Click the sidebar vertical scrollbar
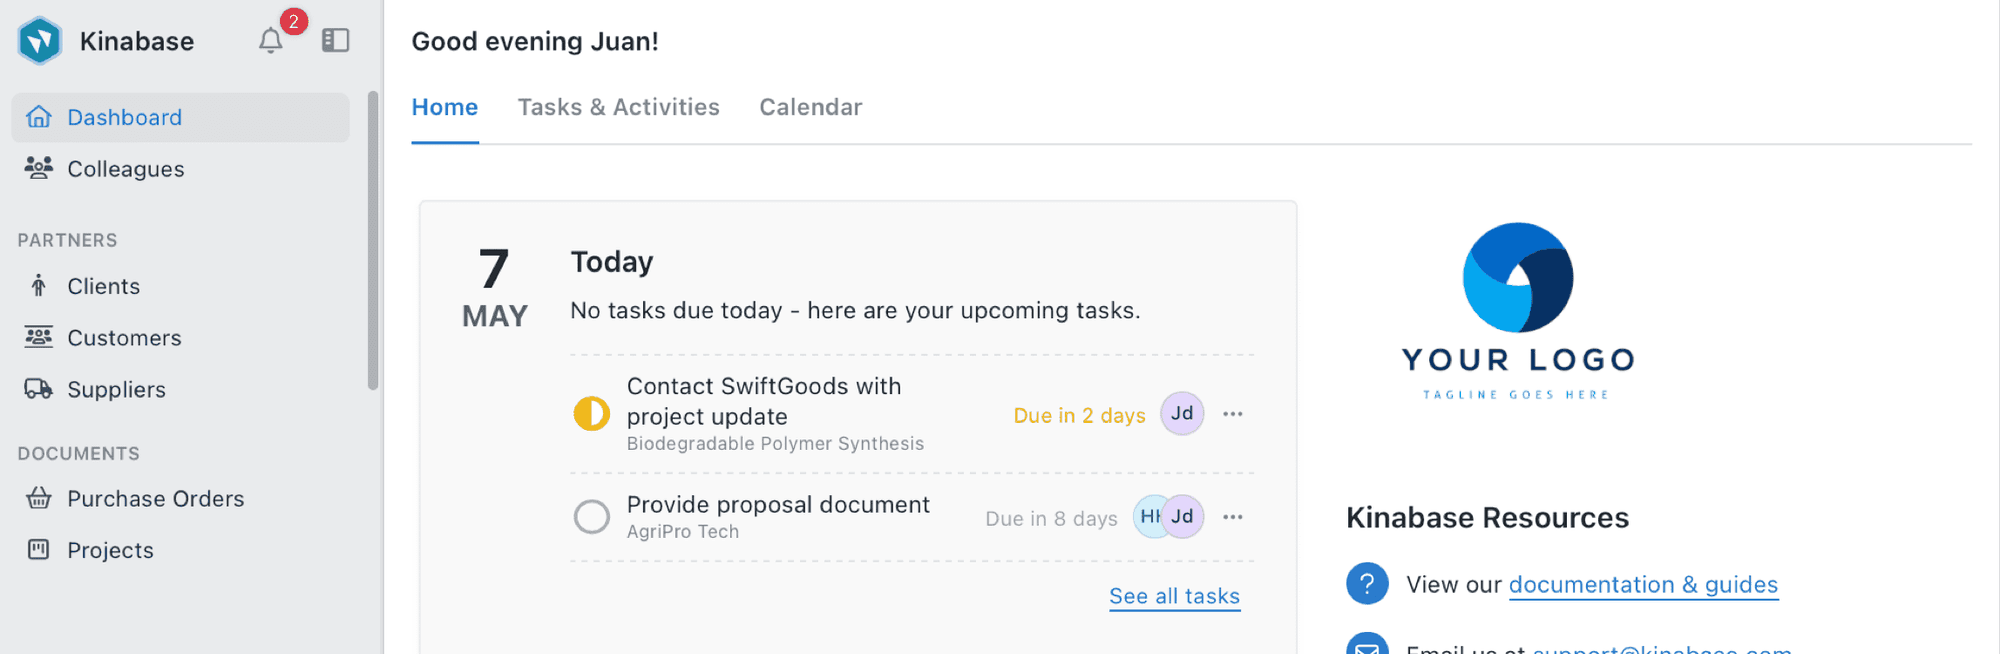 click(x=373, y=240)
